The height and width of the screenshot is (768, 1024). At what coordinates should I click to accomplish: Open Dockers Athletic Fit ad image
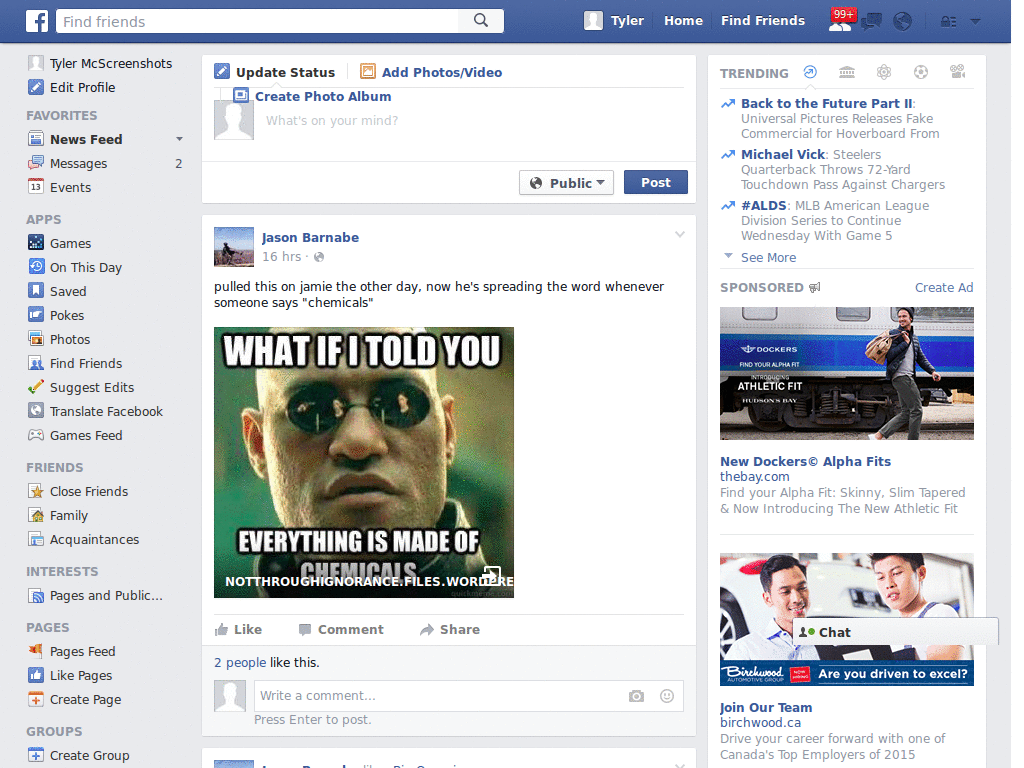click(846, 374)
